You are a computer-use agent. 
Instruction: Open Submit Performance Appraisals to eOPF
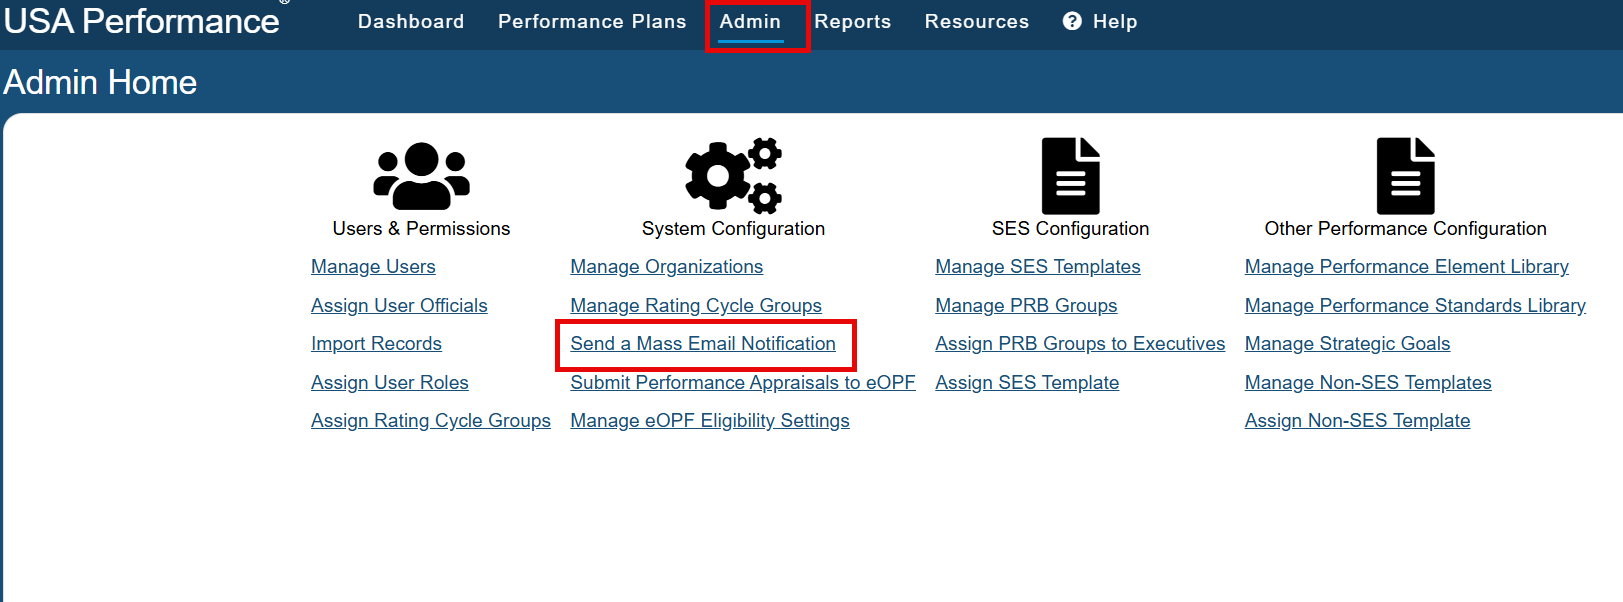(x=743, y=383)
